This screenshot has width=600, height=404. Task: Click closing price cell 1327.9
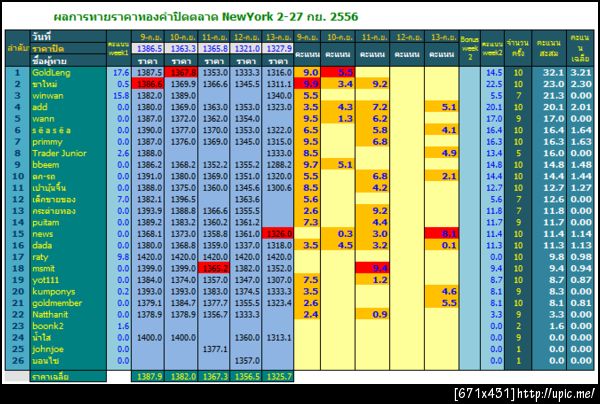click(278, 49)
